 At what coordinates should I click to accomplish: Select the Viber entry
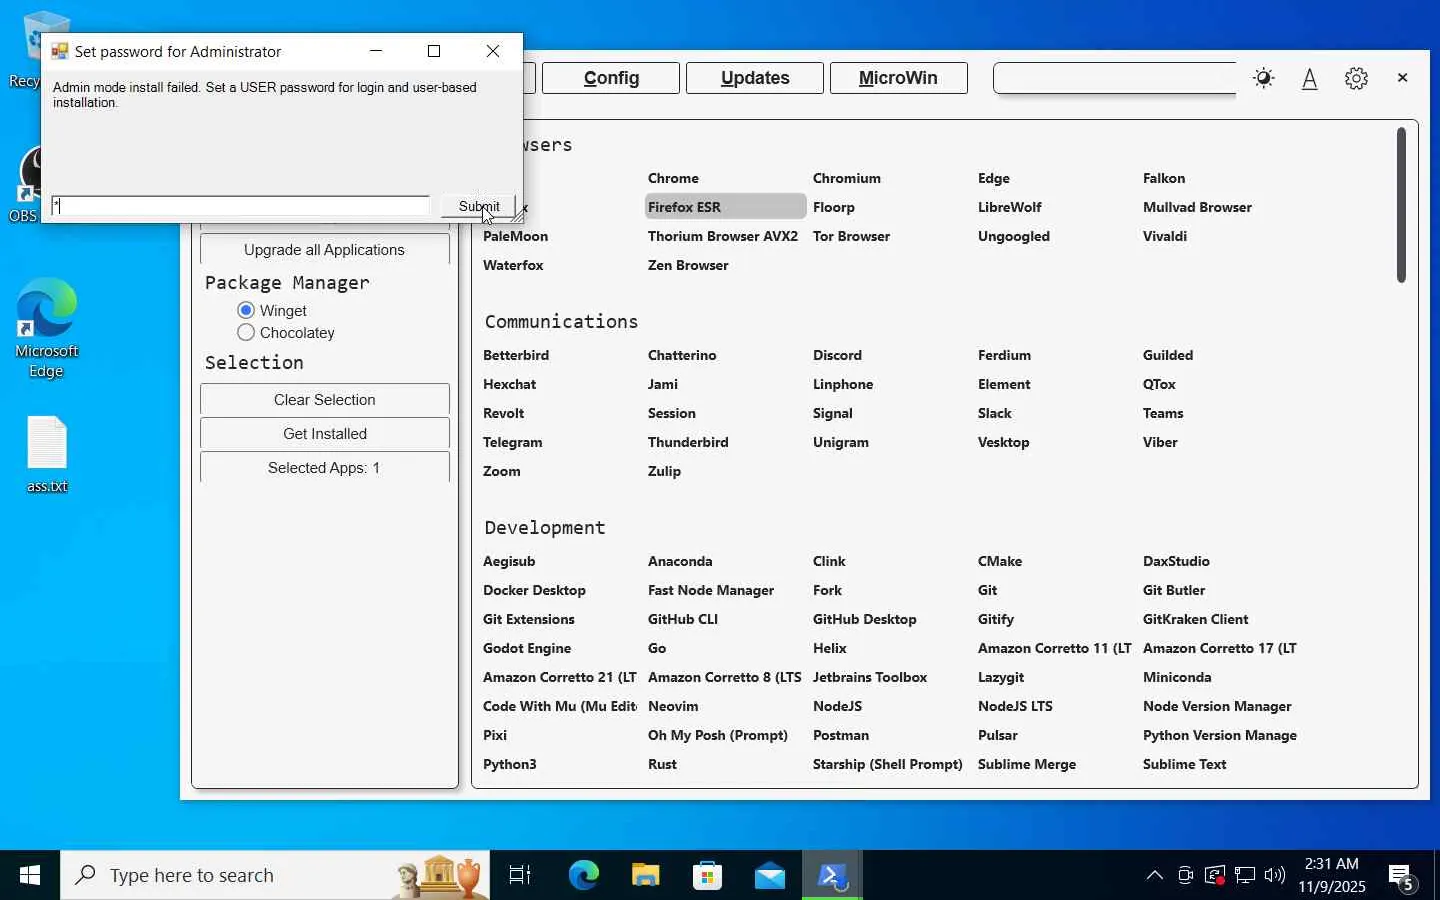tap(1160, 442)
